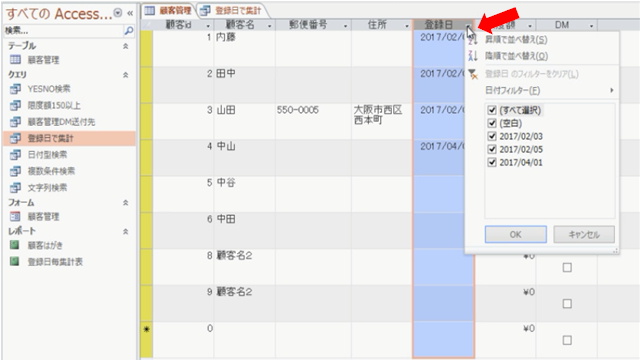Uncheck the (すべて選択) checkbox
Screen dimensions: 640x360
click(492, 110)
